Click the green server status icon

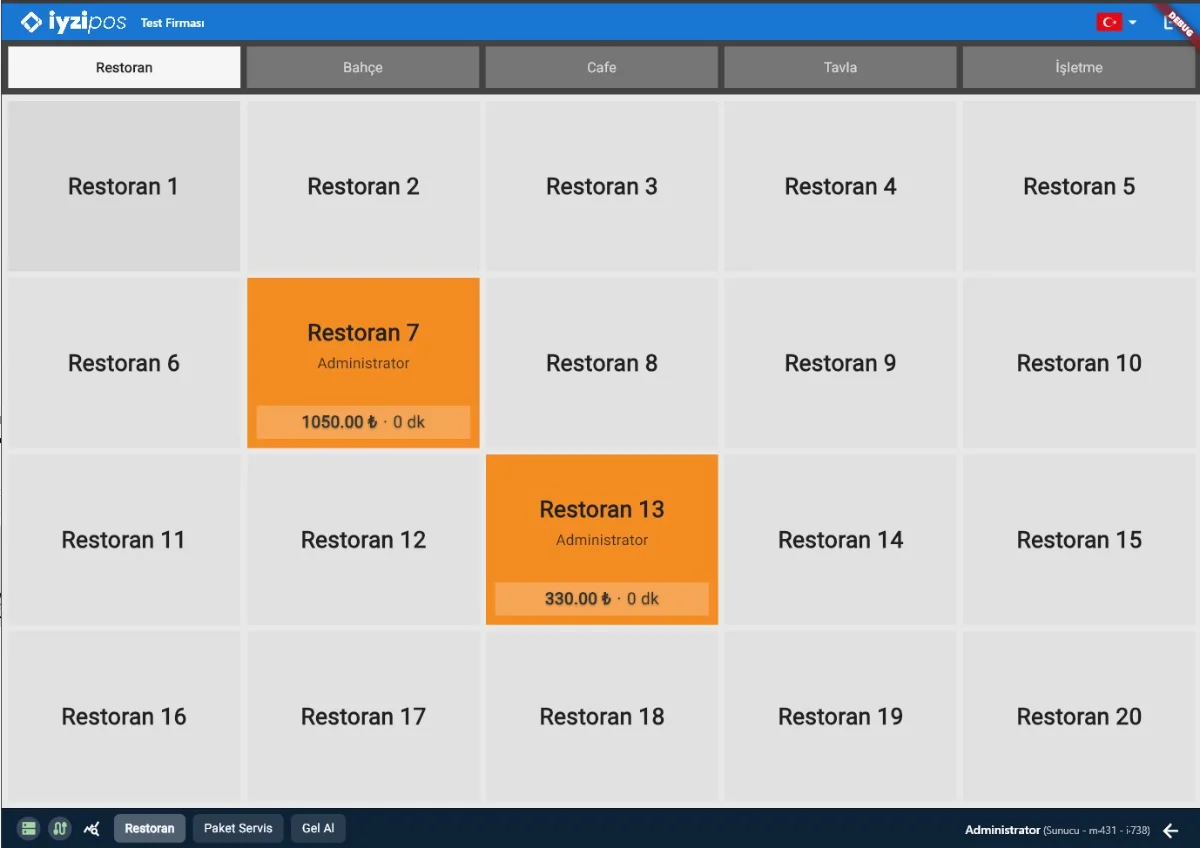[28, 829]
